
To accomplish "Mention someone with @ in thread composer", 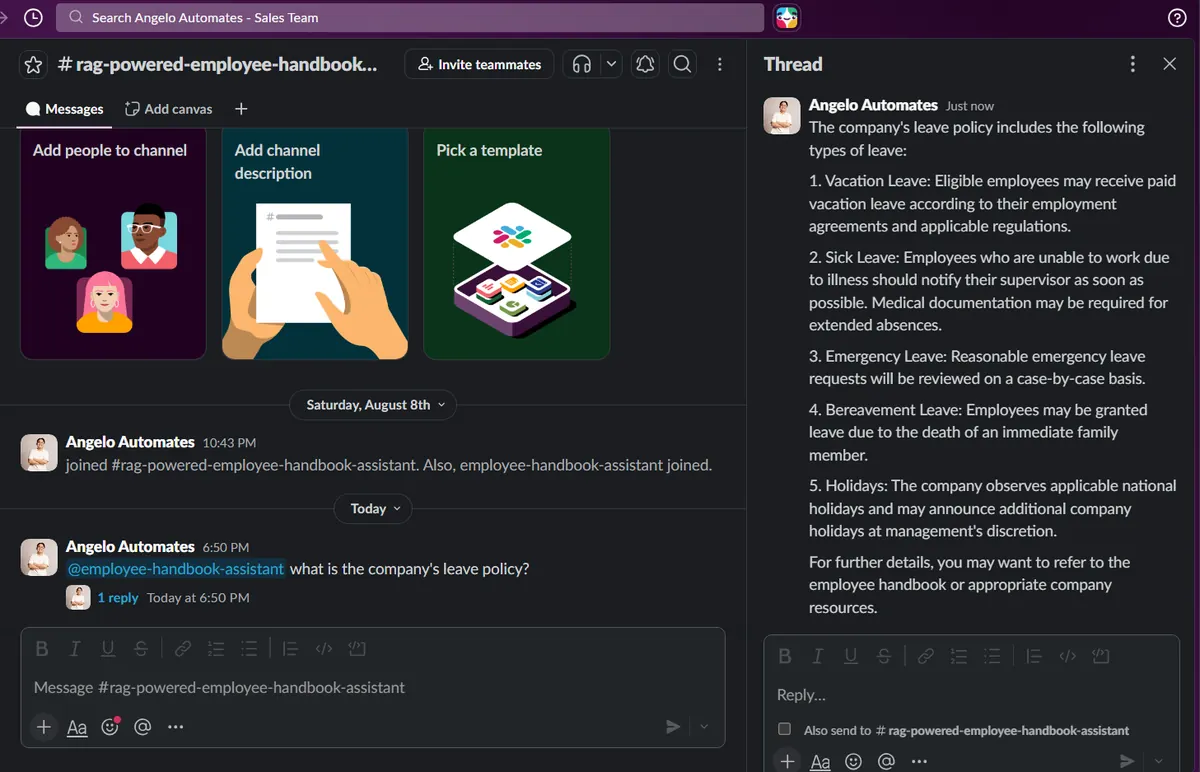I will click(x=886, y=761).
